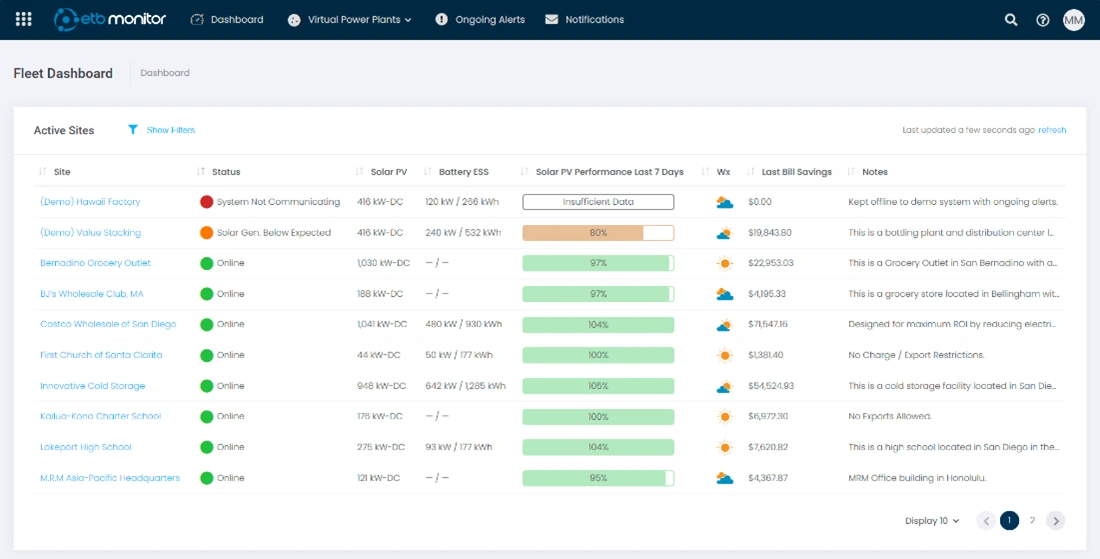This screenshot has width=1100, height=559.
Task: Click '1,030 kW-DC' solar value
Action: [x=383, y=263]
